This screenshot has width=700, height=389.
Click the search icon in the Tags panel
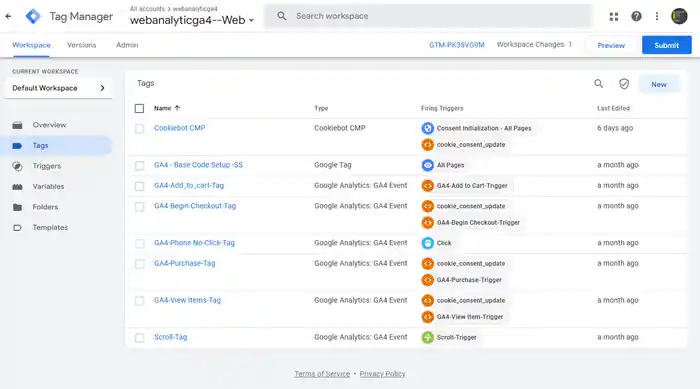599,84
